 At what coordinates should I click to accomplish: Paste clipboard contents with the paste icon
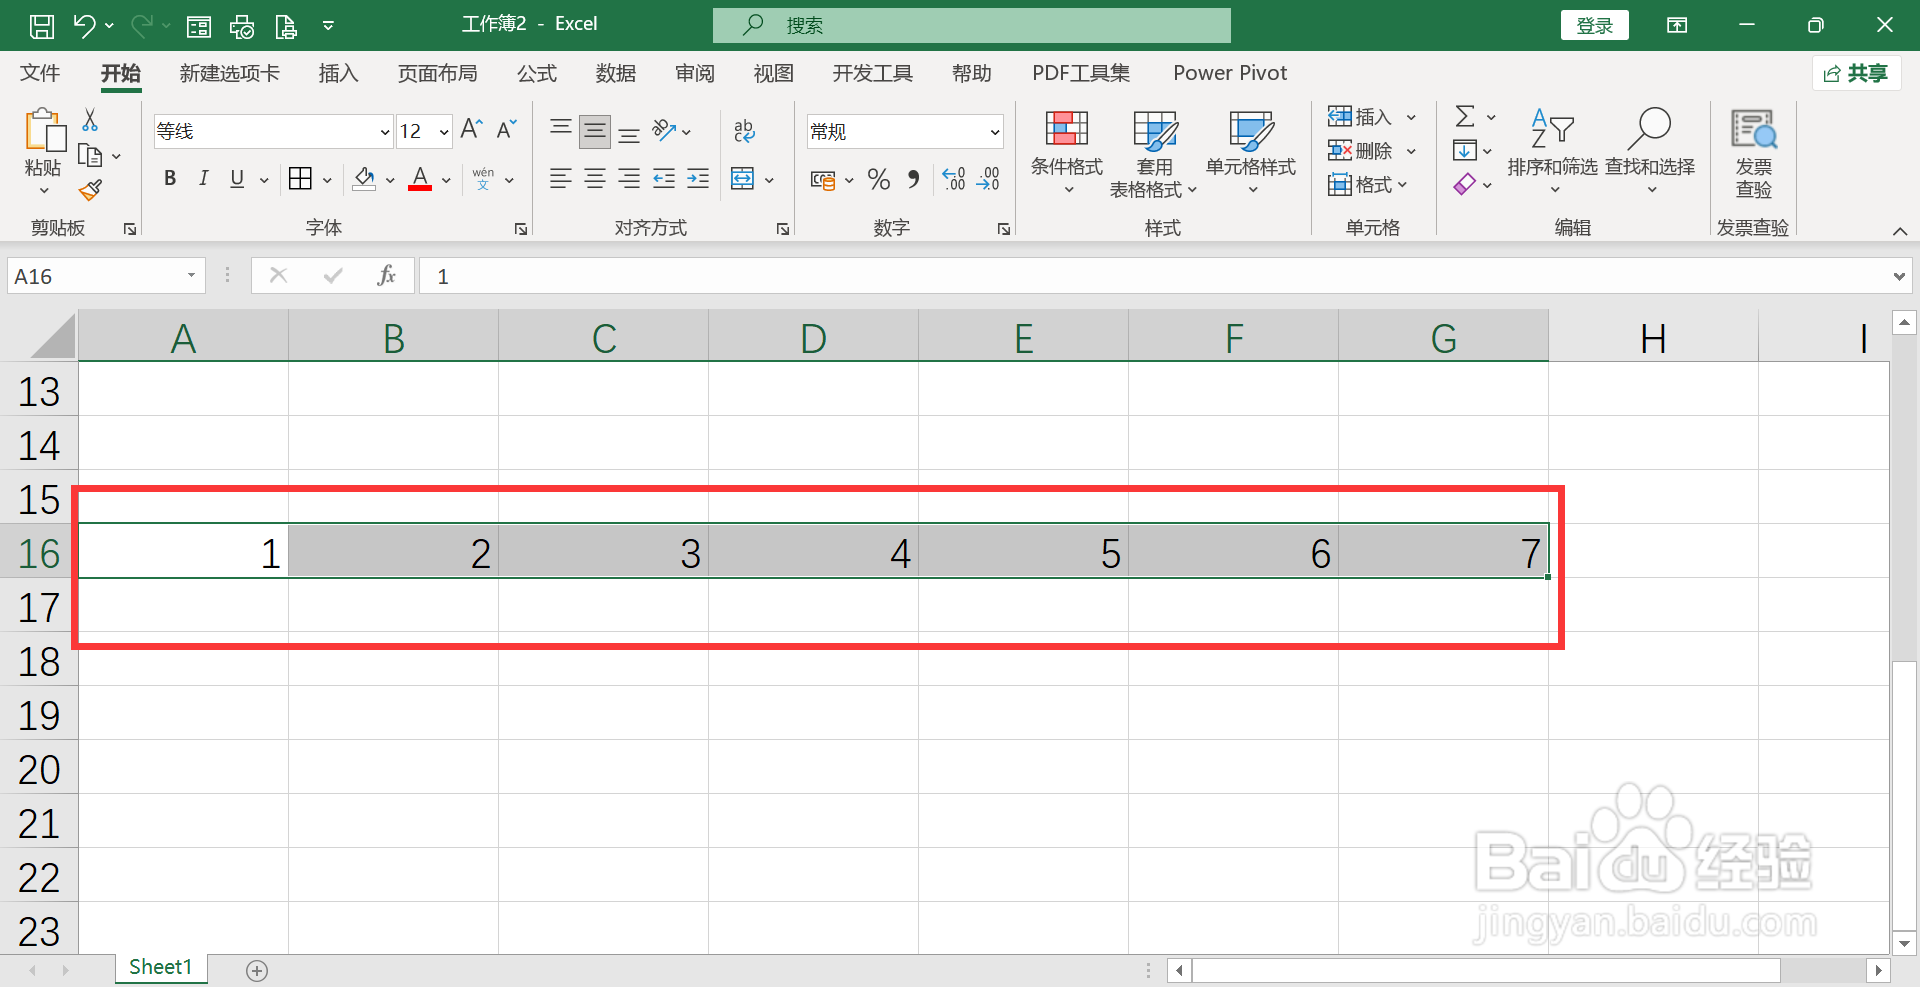pyautogui.click(x=44, y=131)
